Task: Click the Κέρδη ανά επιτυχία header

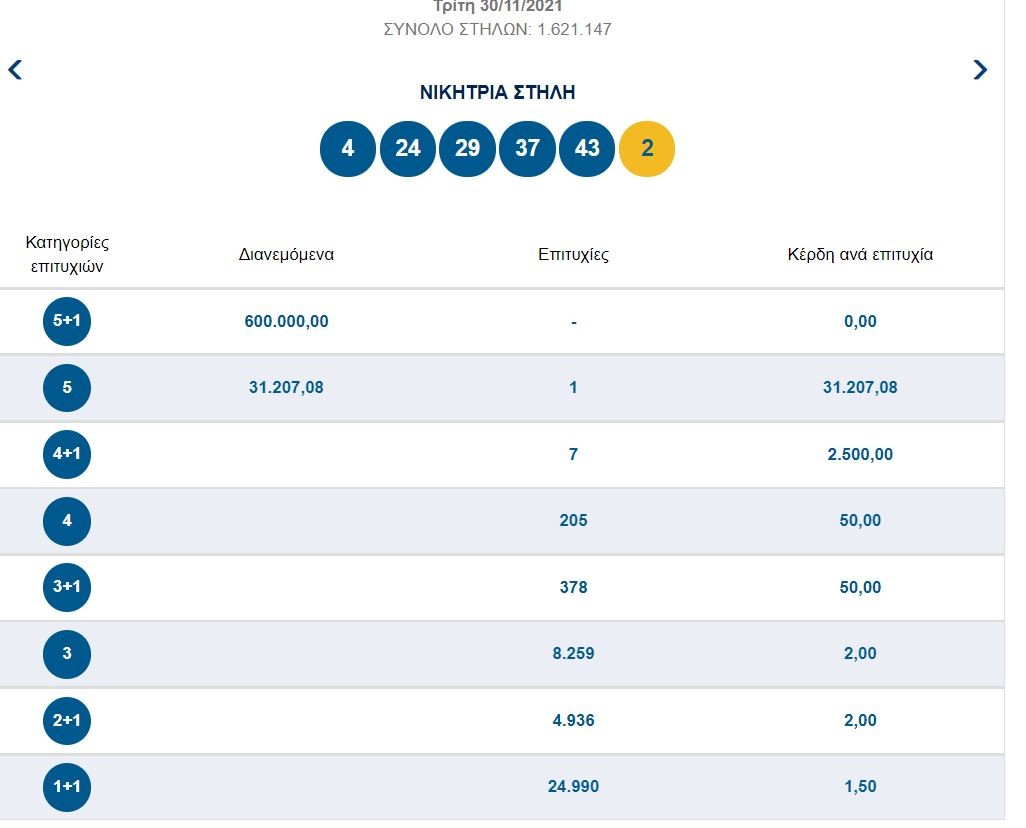Action: coord(860,255)
